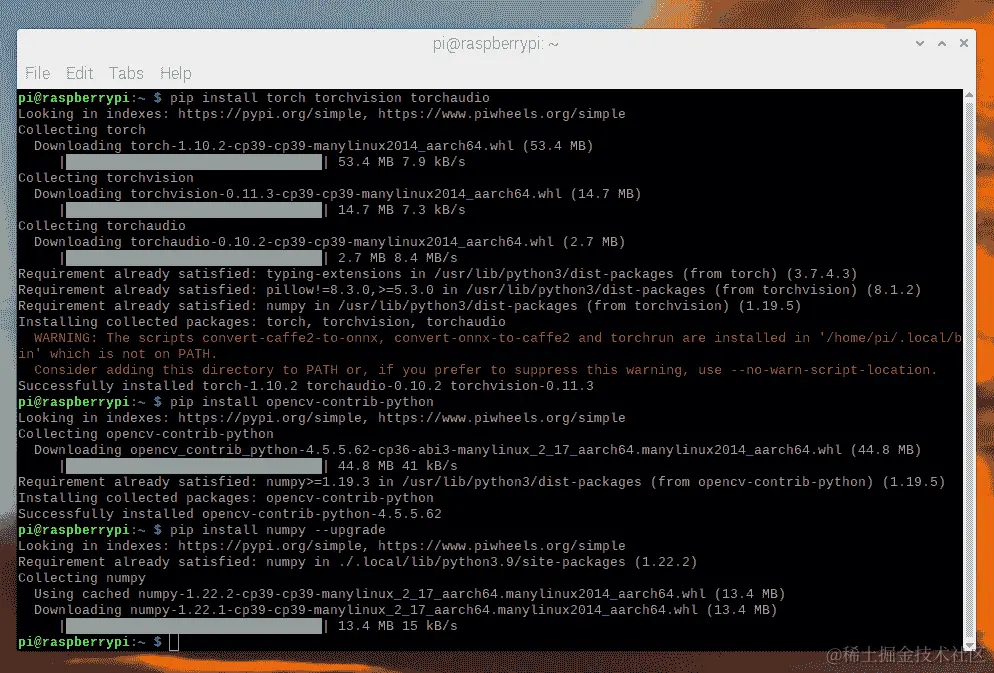The height and width of the screenshot is (673, 994).
Task: Open the Edit menu
Action: point(79,74)
